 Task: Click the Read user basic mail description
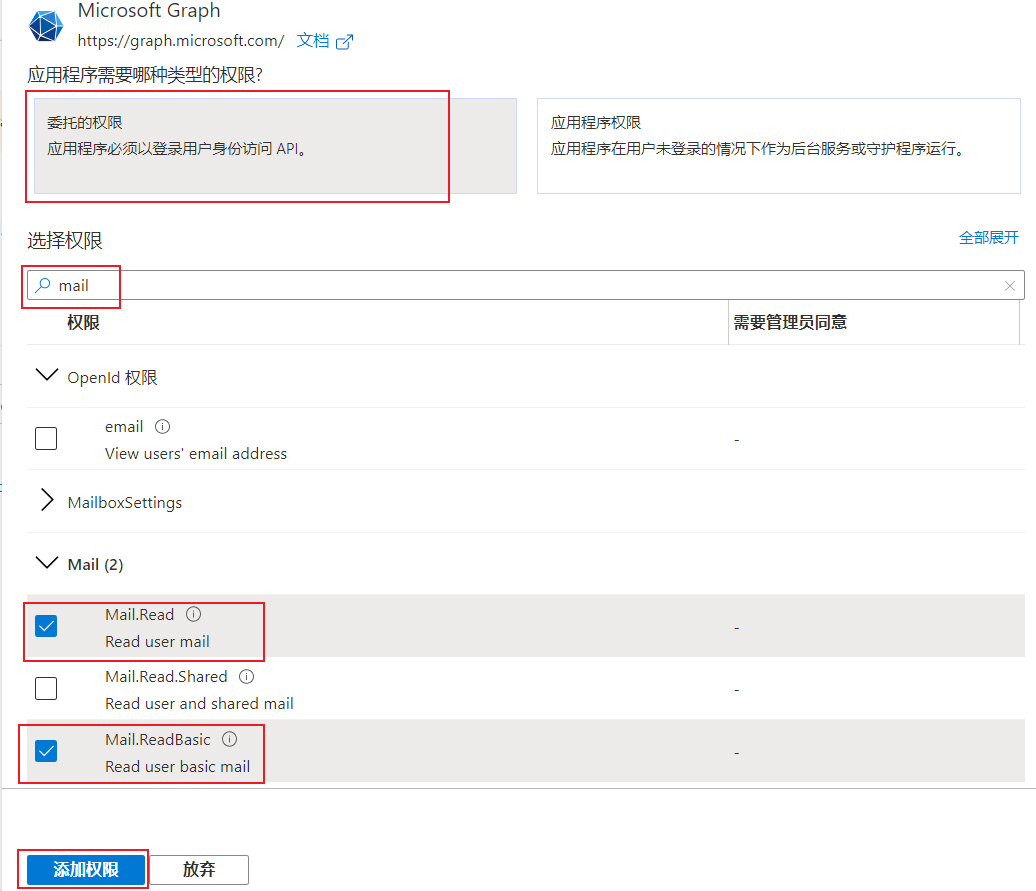coord(178,766)
